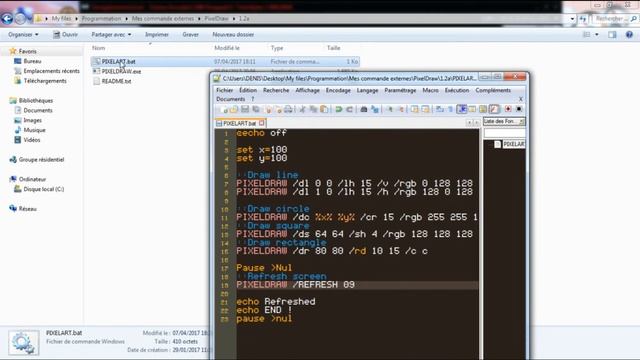Open the Organiser dropdown in Explorer
Viewport: 640px width, 360px height.
[23, 35]
